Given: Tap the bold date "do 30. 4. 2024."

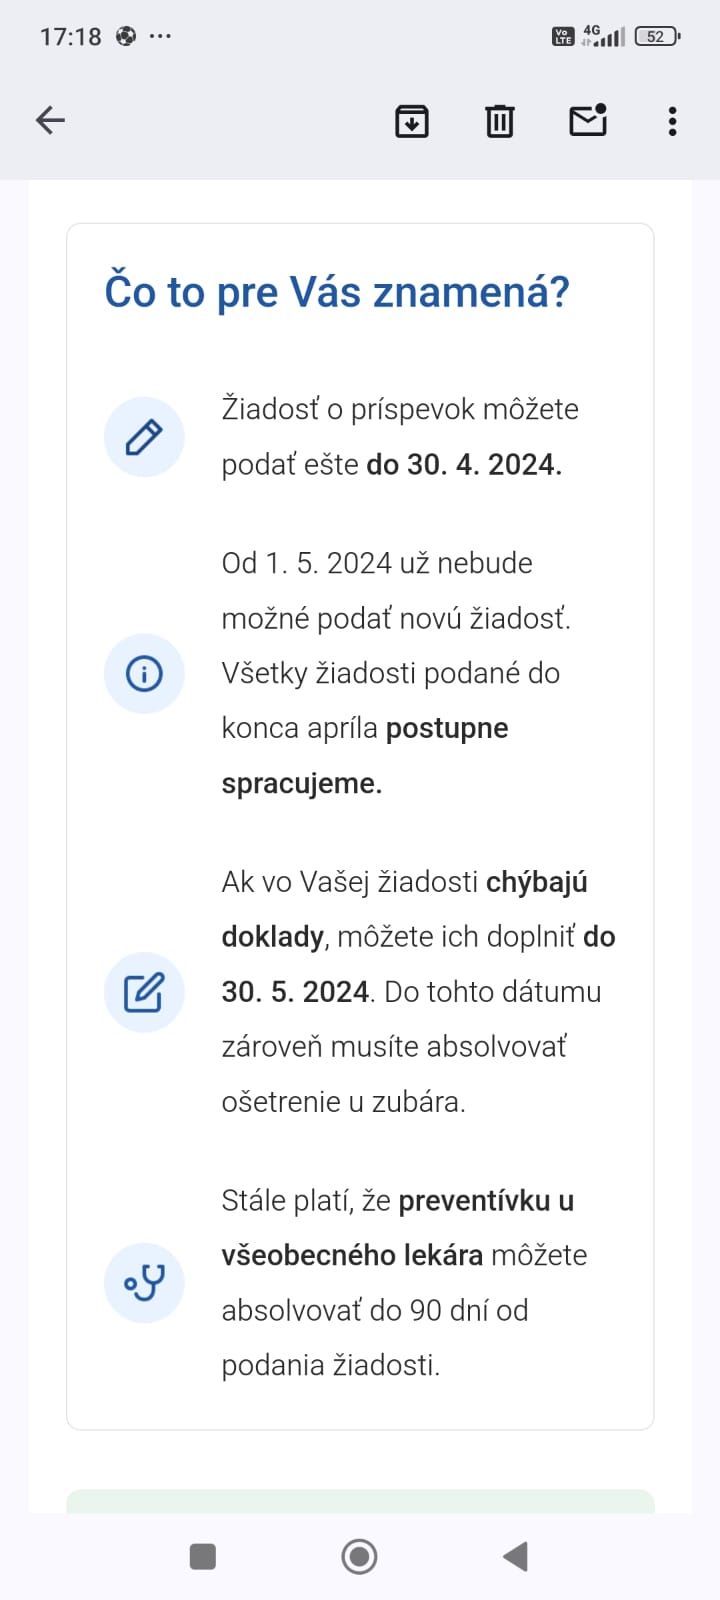Looking at the screenshot, I should [x=464, y=465].
